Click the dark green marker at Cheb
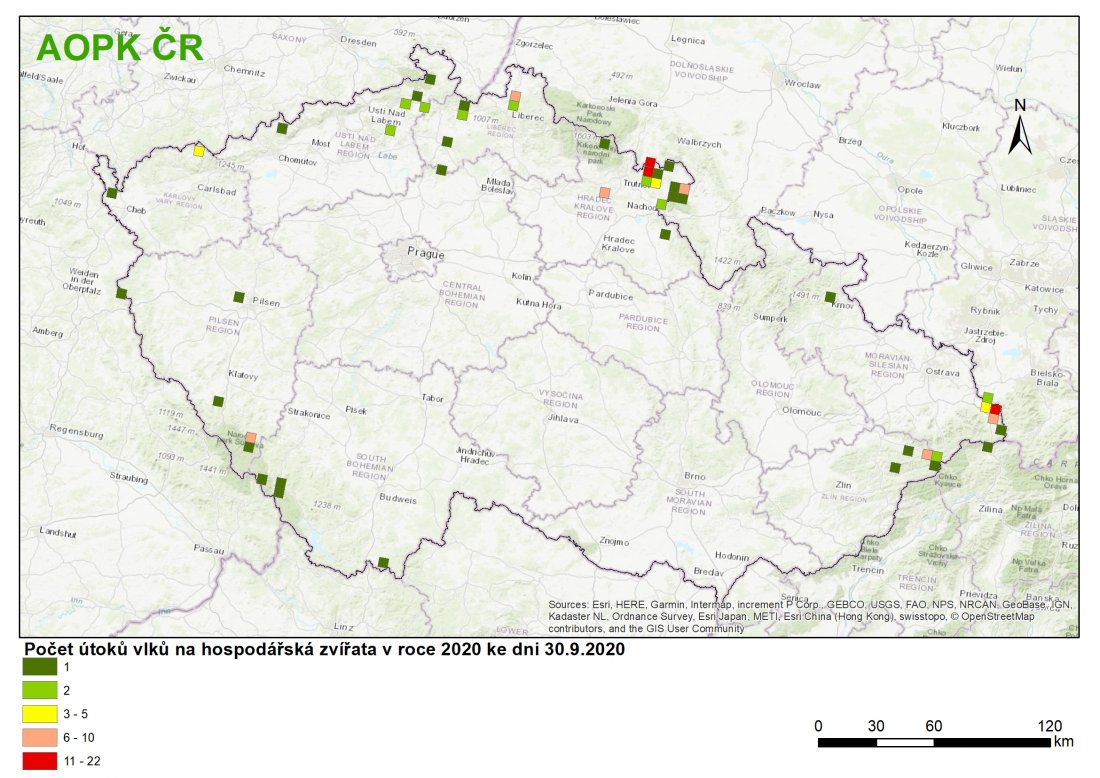The height and width of the screenshot is (778, 1100). (x=112, y=194)
